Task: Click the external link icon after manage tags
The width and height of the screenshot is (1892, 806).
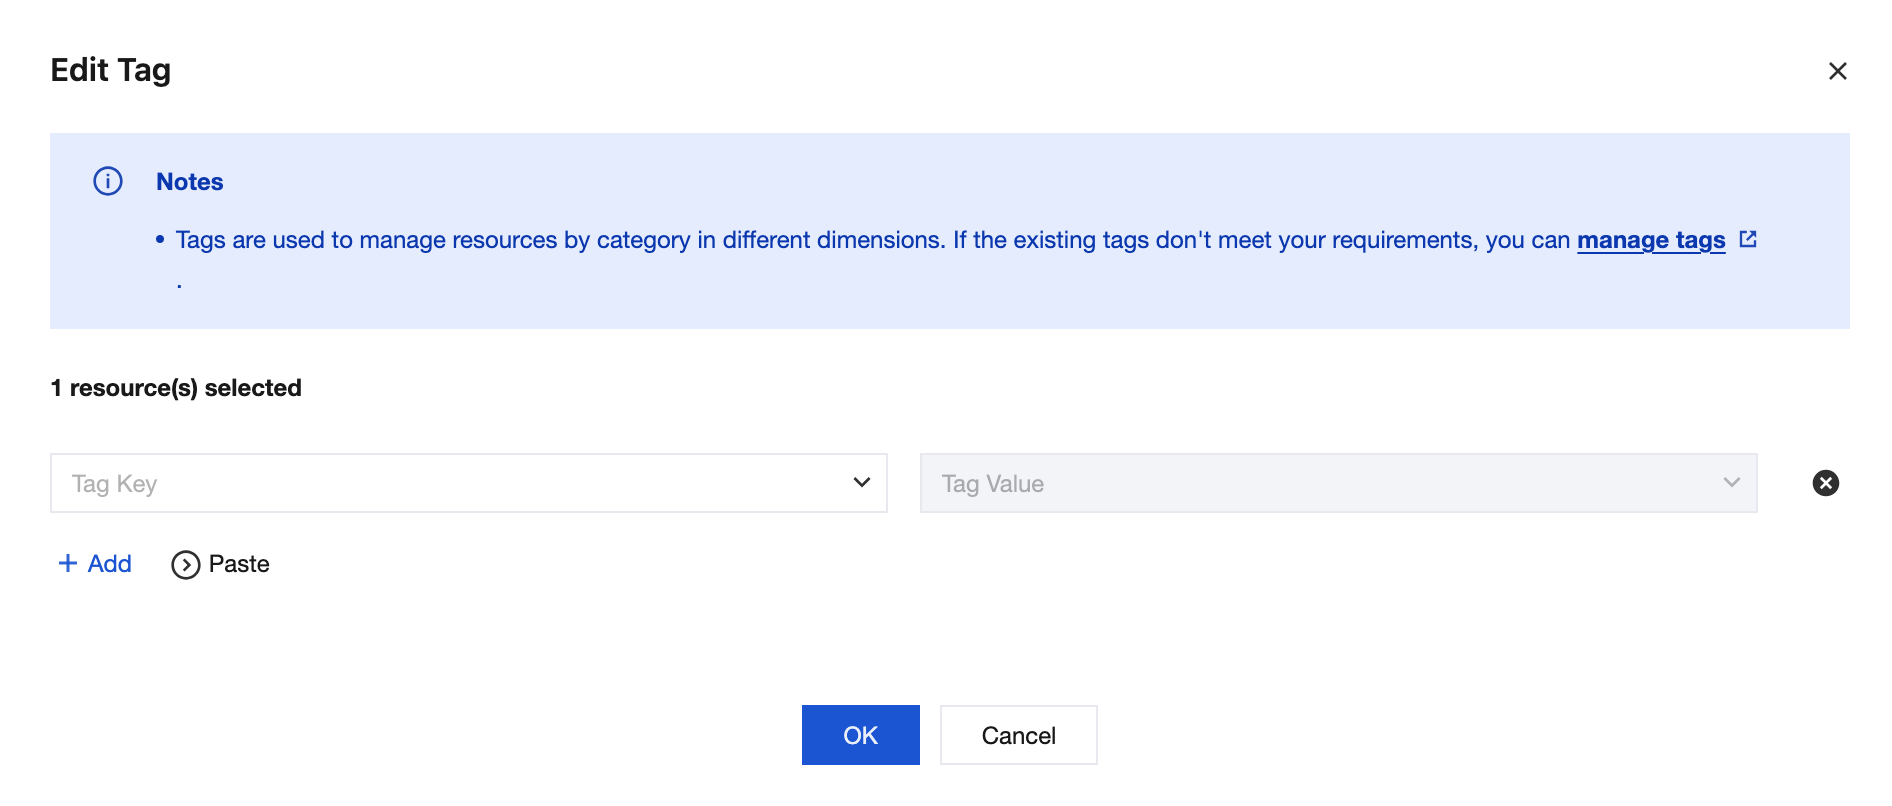Action: 1748,239
